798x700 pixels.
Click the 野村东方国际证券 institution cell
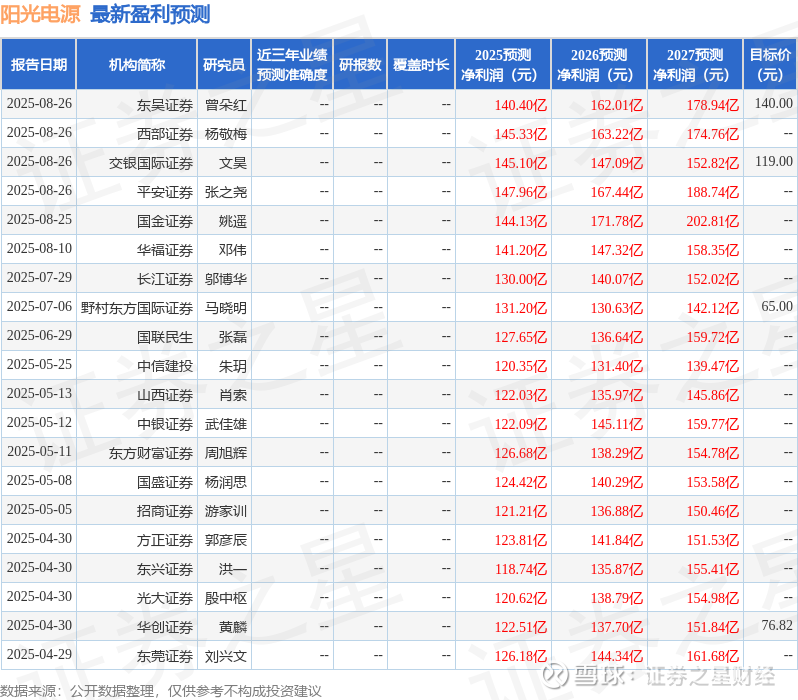point(137,309)
